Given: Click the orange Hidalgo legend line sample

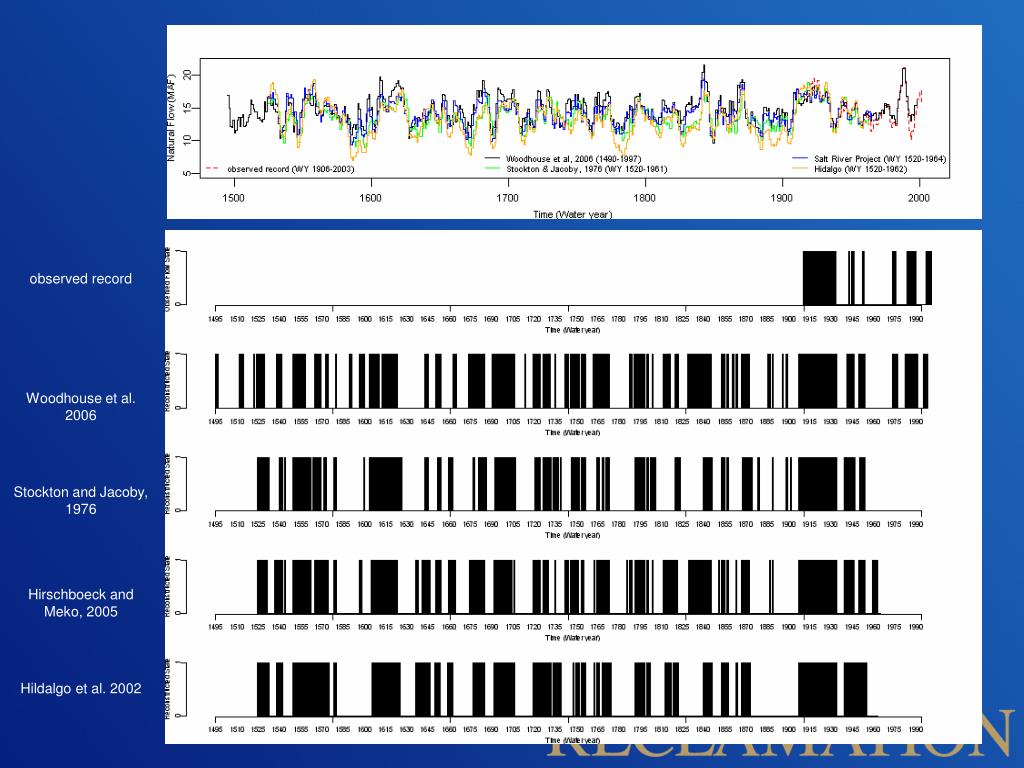Looking at the screenshot, I should [800, 169].
